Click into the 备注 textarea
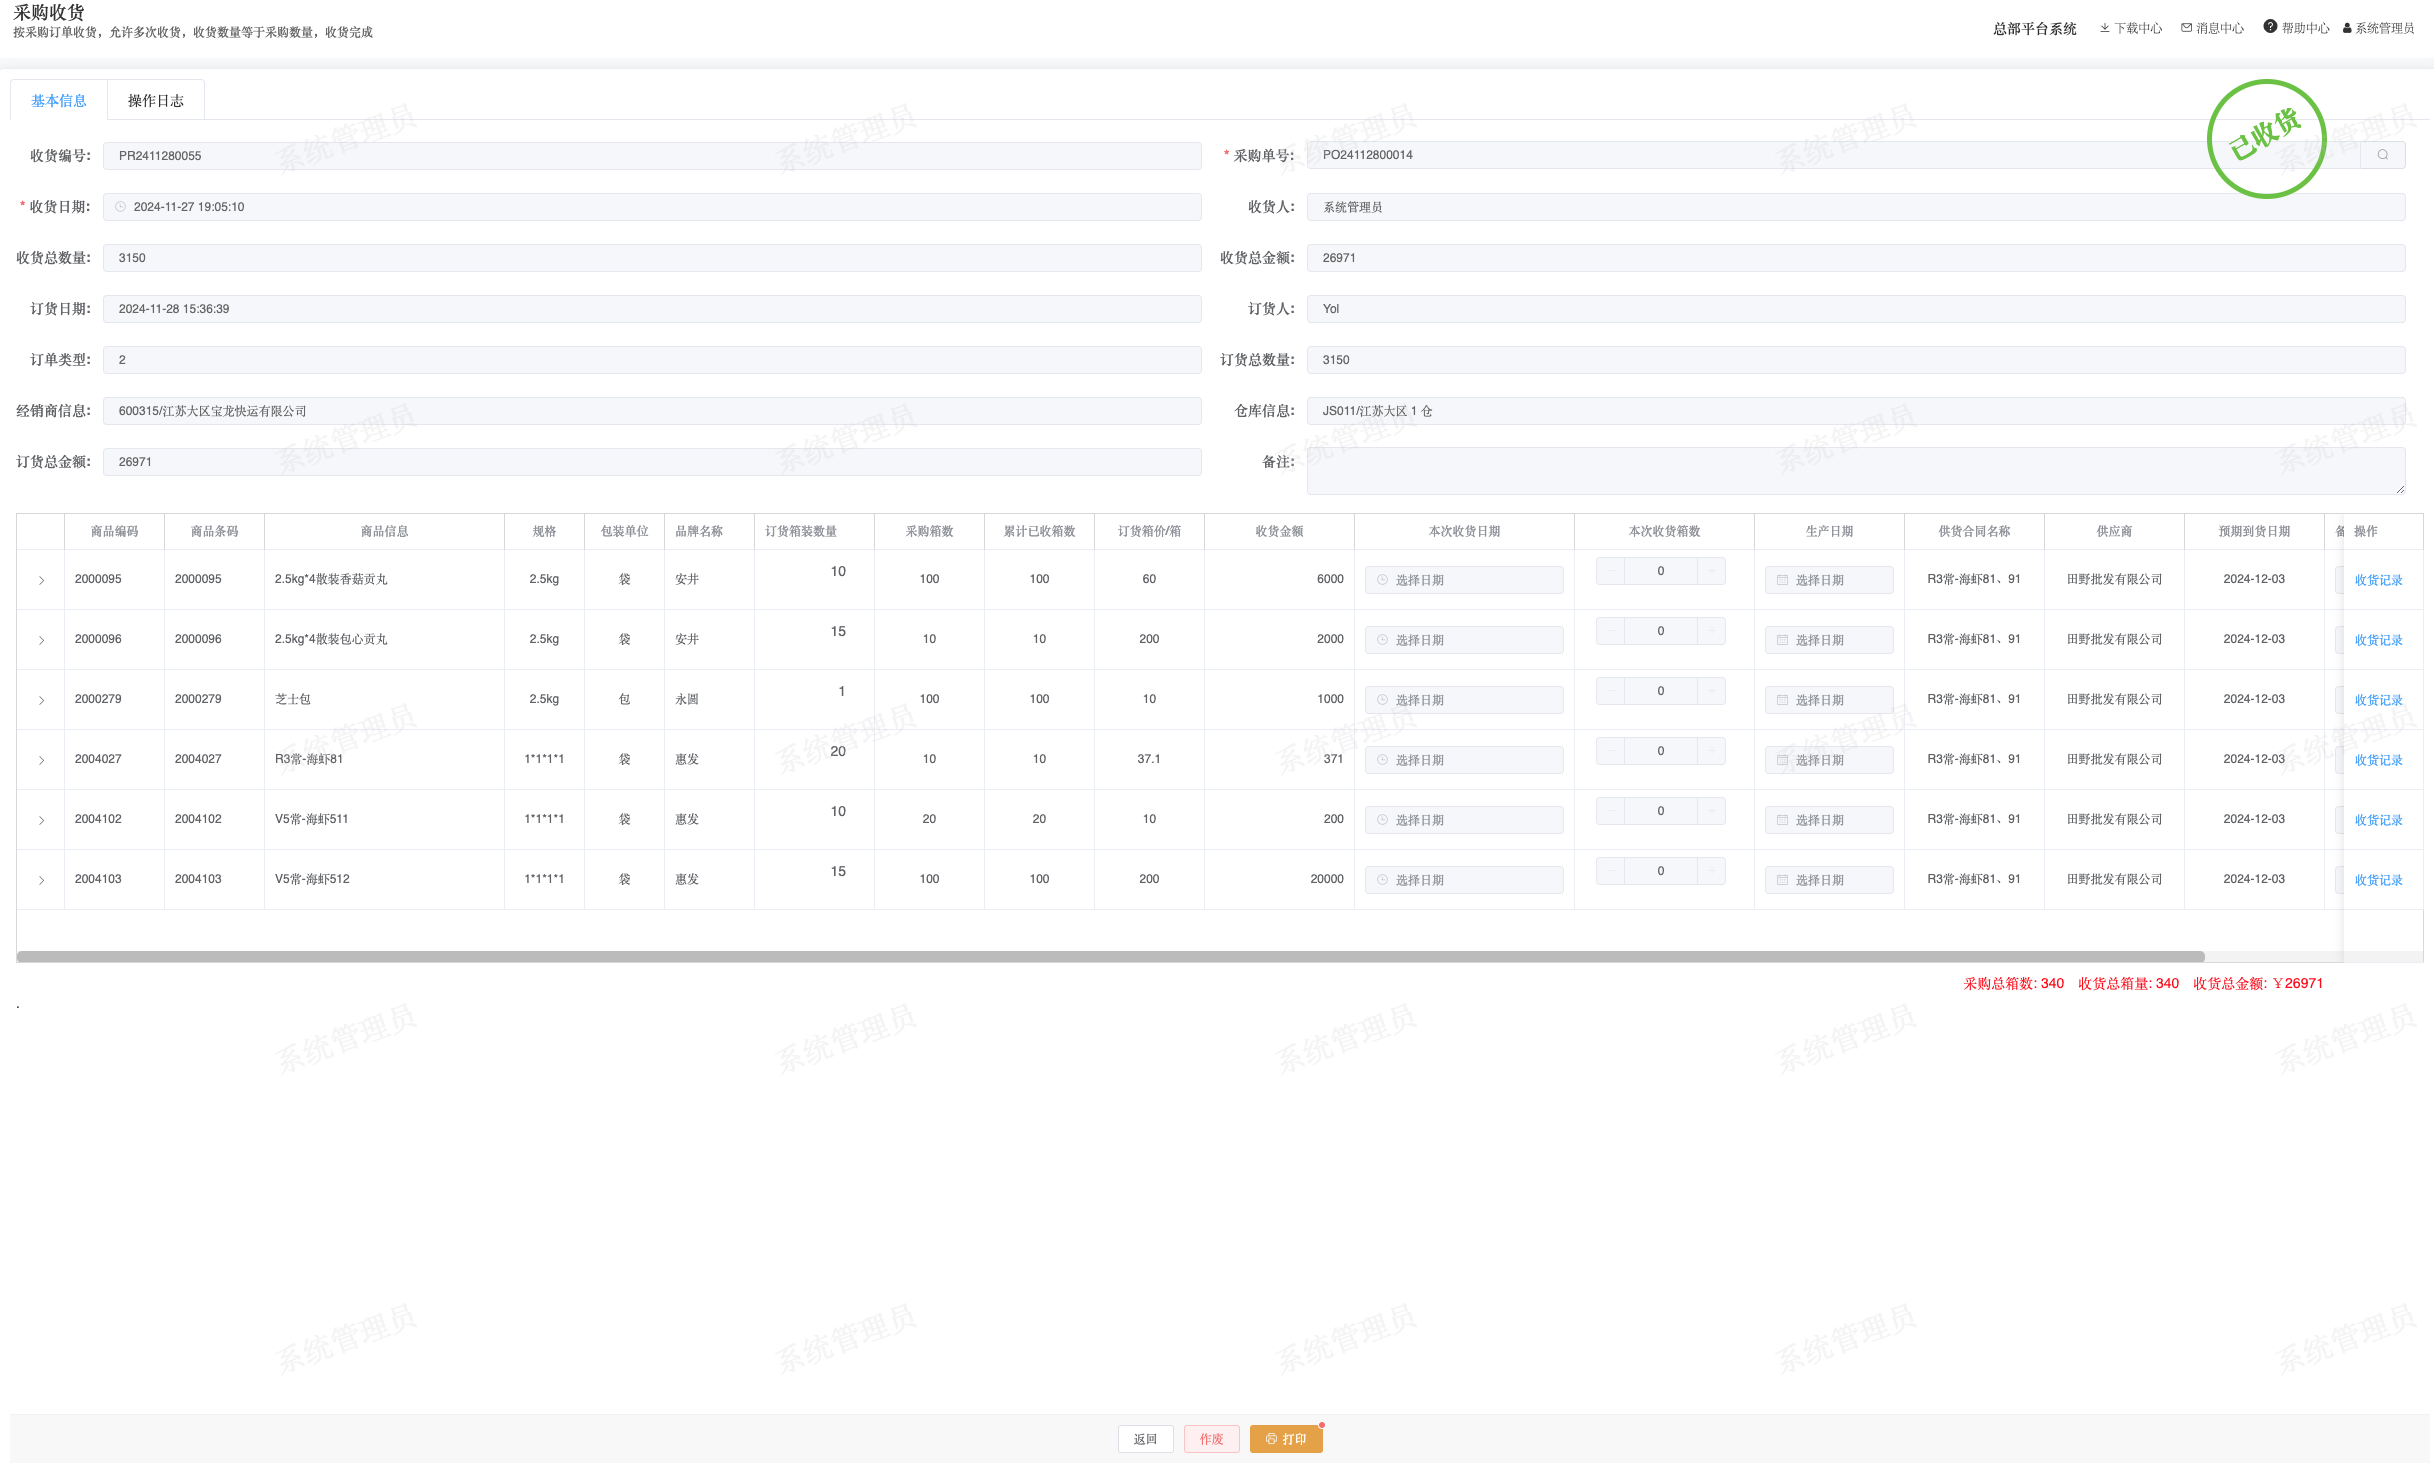Image resolution: width=2434 pixels, height=1471 pixels. tap(1855, 471)
